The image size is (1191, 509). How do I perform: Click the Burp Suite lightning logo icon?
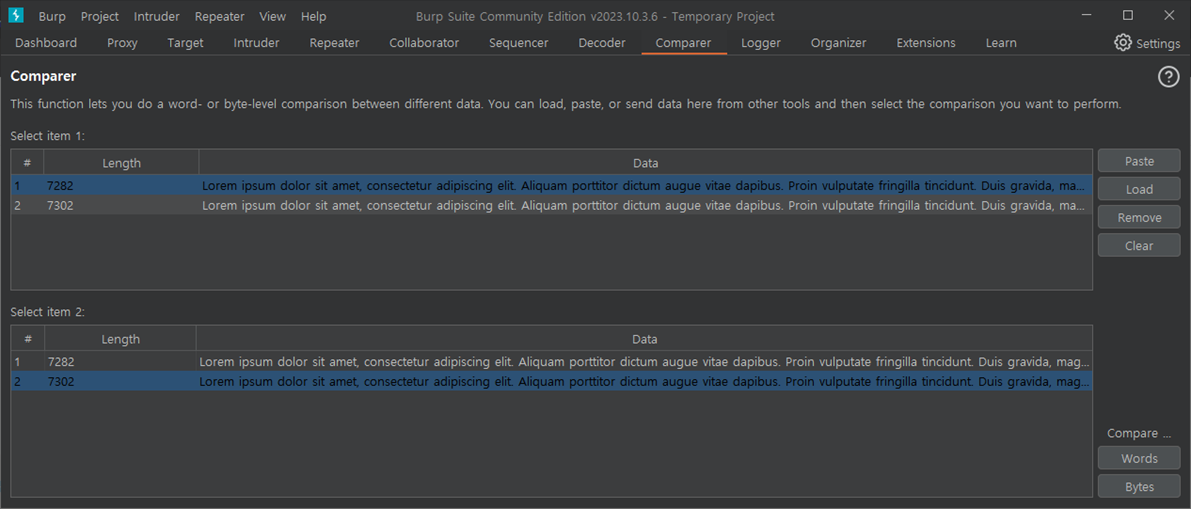click(x=15, y=16)
